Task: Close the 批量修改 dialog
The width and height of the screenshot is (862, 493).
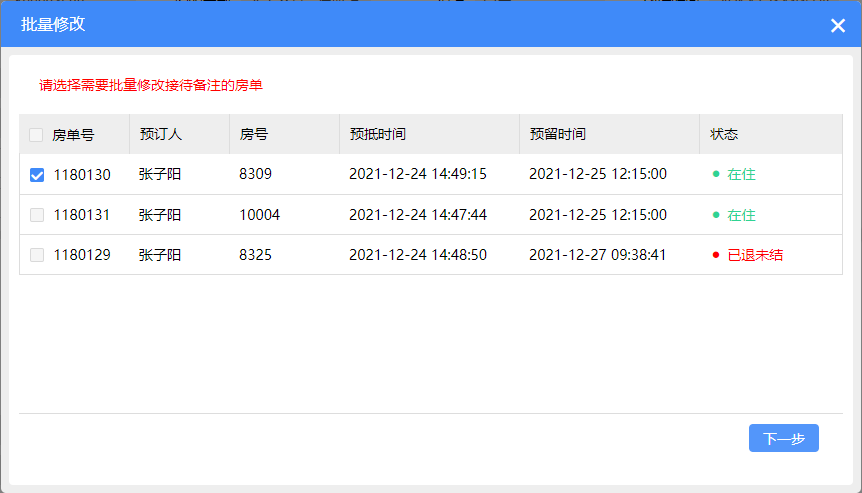Action: (x=837, y=25)
